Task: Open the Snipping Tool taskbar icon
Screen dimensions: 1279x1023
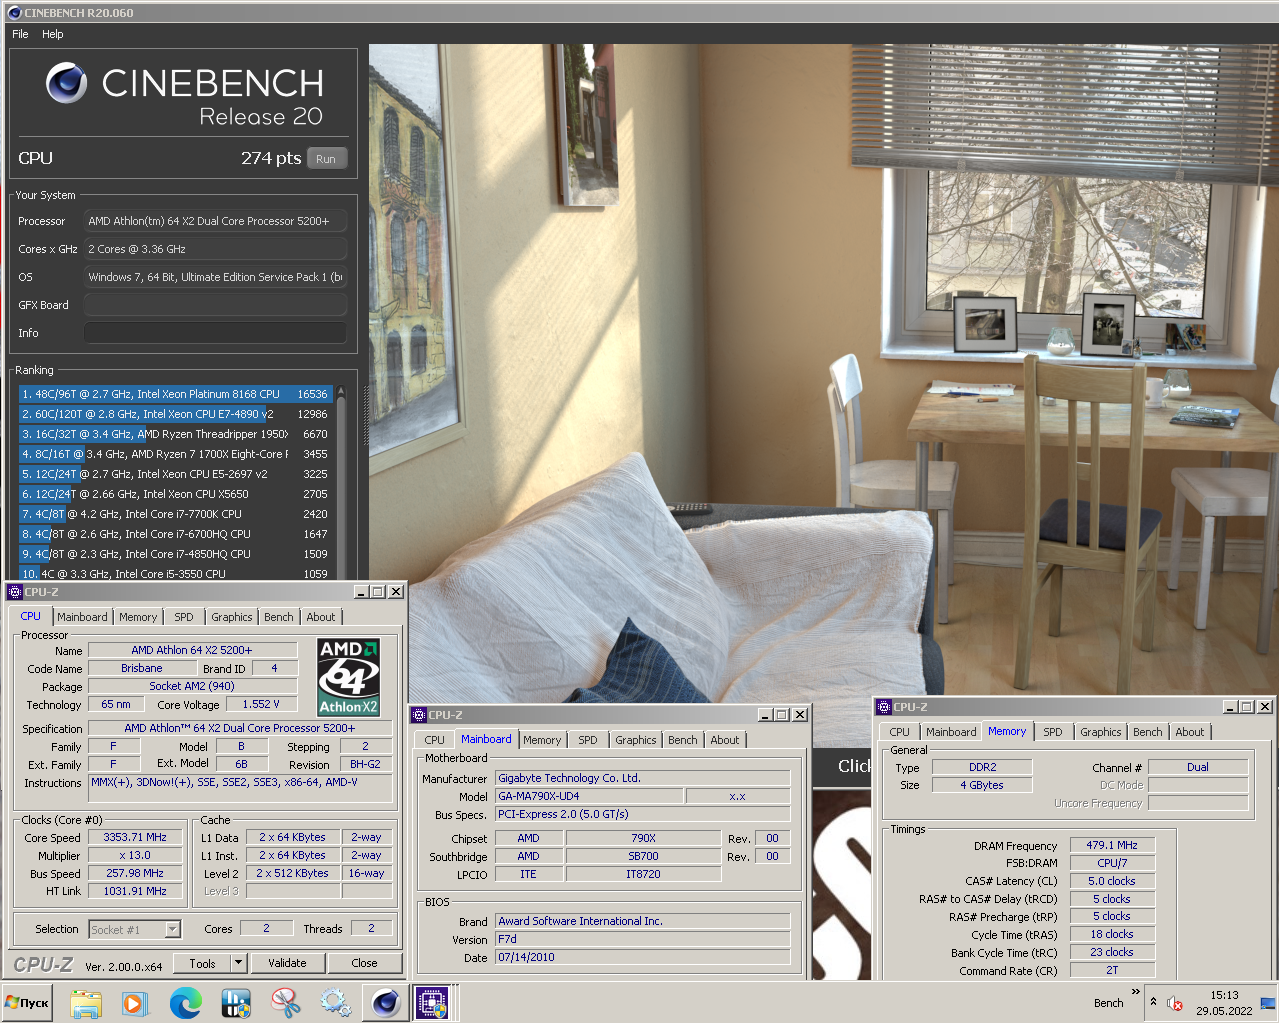Action: coord(285,1003)
